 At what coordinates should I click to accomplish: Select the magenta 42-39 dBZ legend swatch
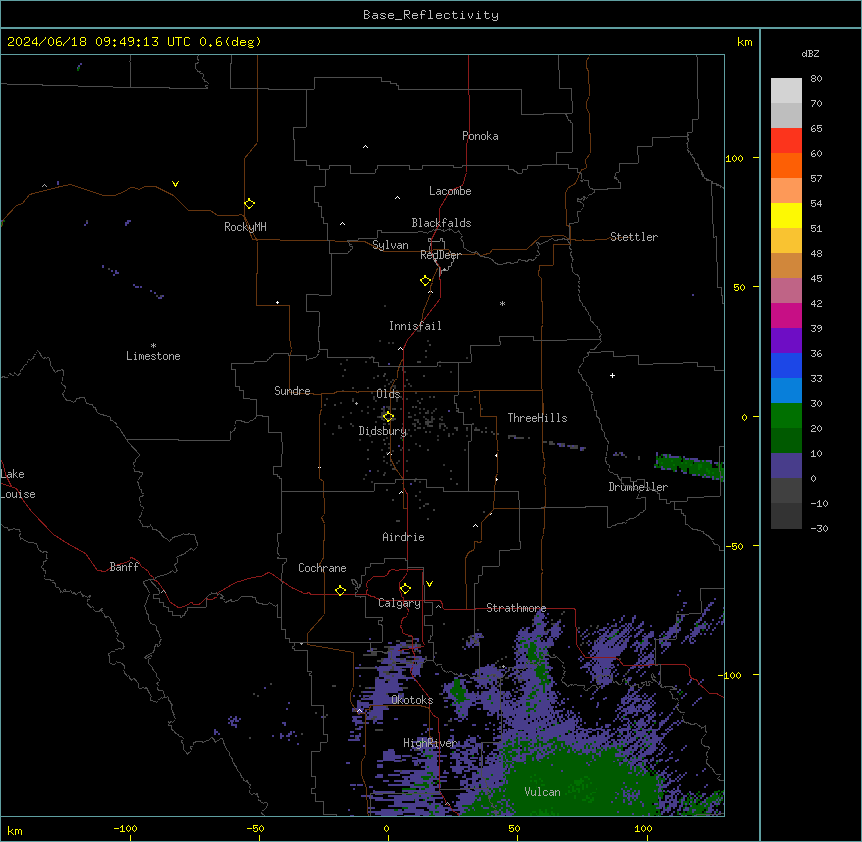786,315
